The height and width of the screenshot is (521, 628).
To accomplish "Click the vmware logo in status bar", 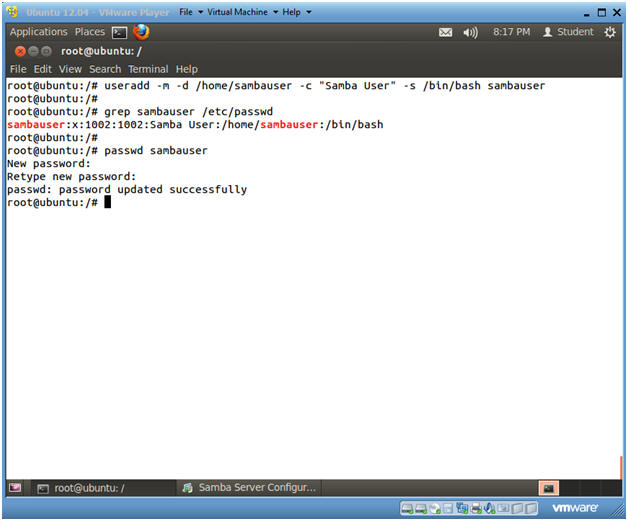I will tap(575, 508).
